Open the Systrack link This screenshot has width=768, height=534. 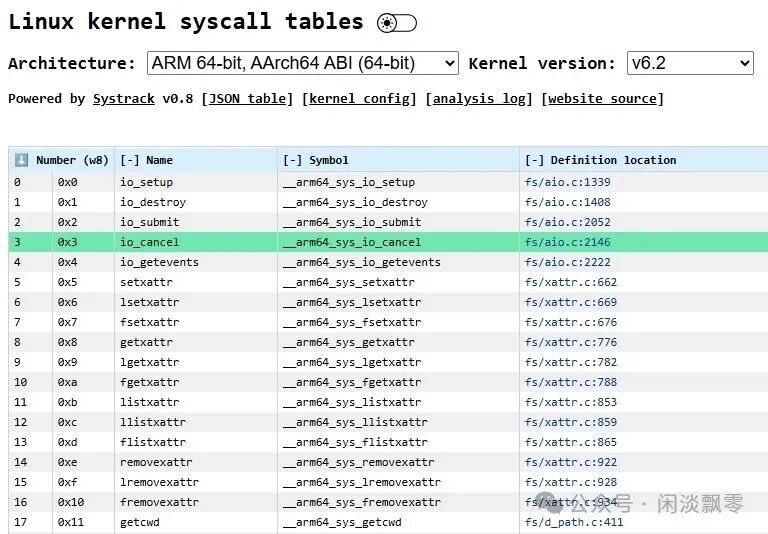[123, 99]
